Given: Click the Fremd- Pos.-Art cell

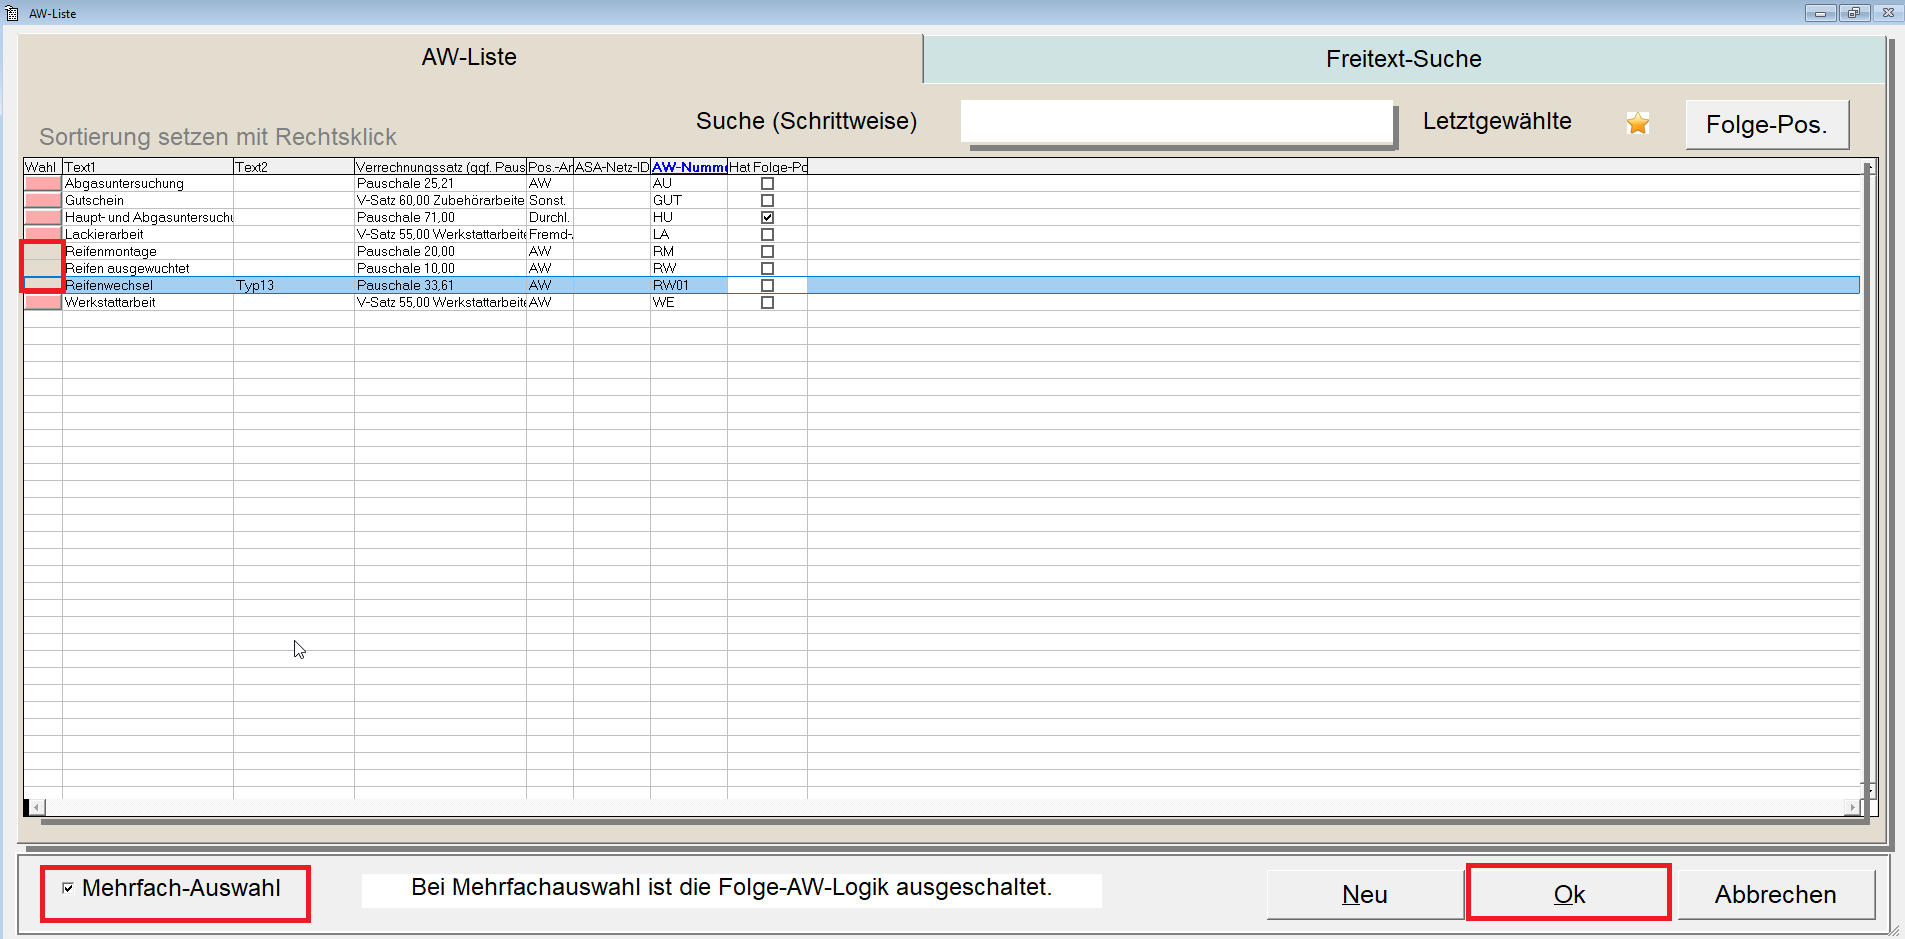Looking at the screenshot, I should (551, 235).
